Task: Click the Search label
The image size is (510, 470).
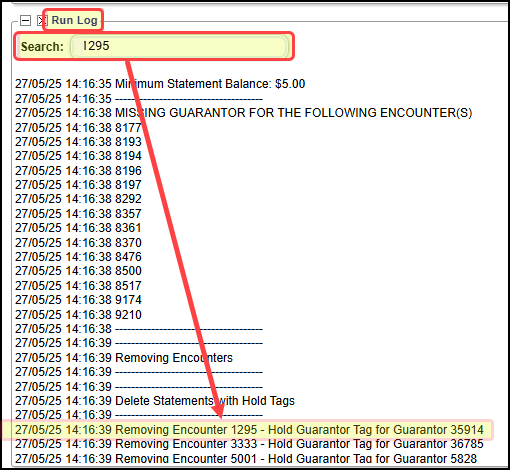Action: click(42, 47)
